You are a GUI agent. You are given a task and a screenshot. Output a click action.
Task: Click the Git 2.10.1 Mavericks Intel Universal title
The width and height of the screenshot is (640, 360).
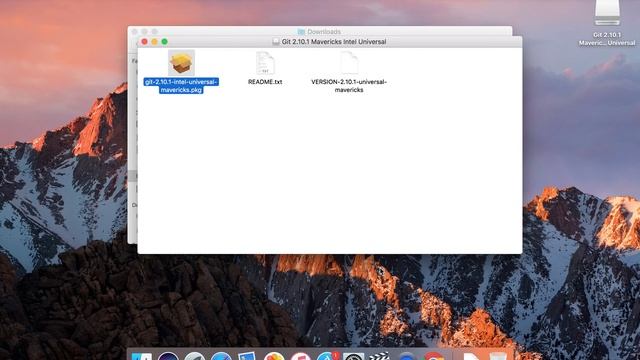pos(334,42)
